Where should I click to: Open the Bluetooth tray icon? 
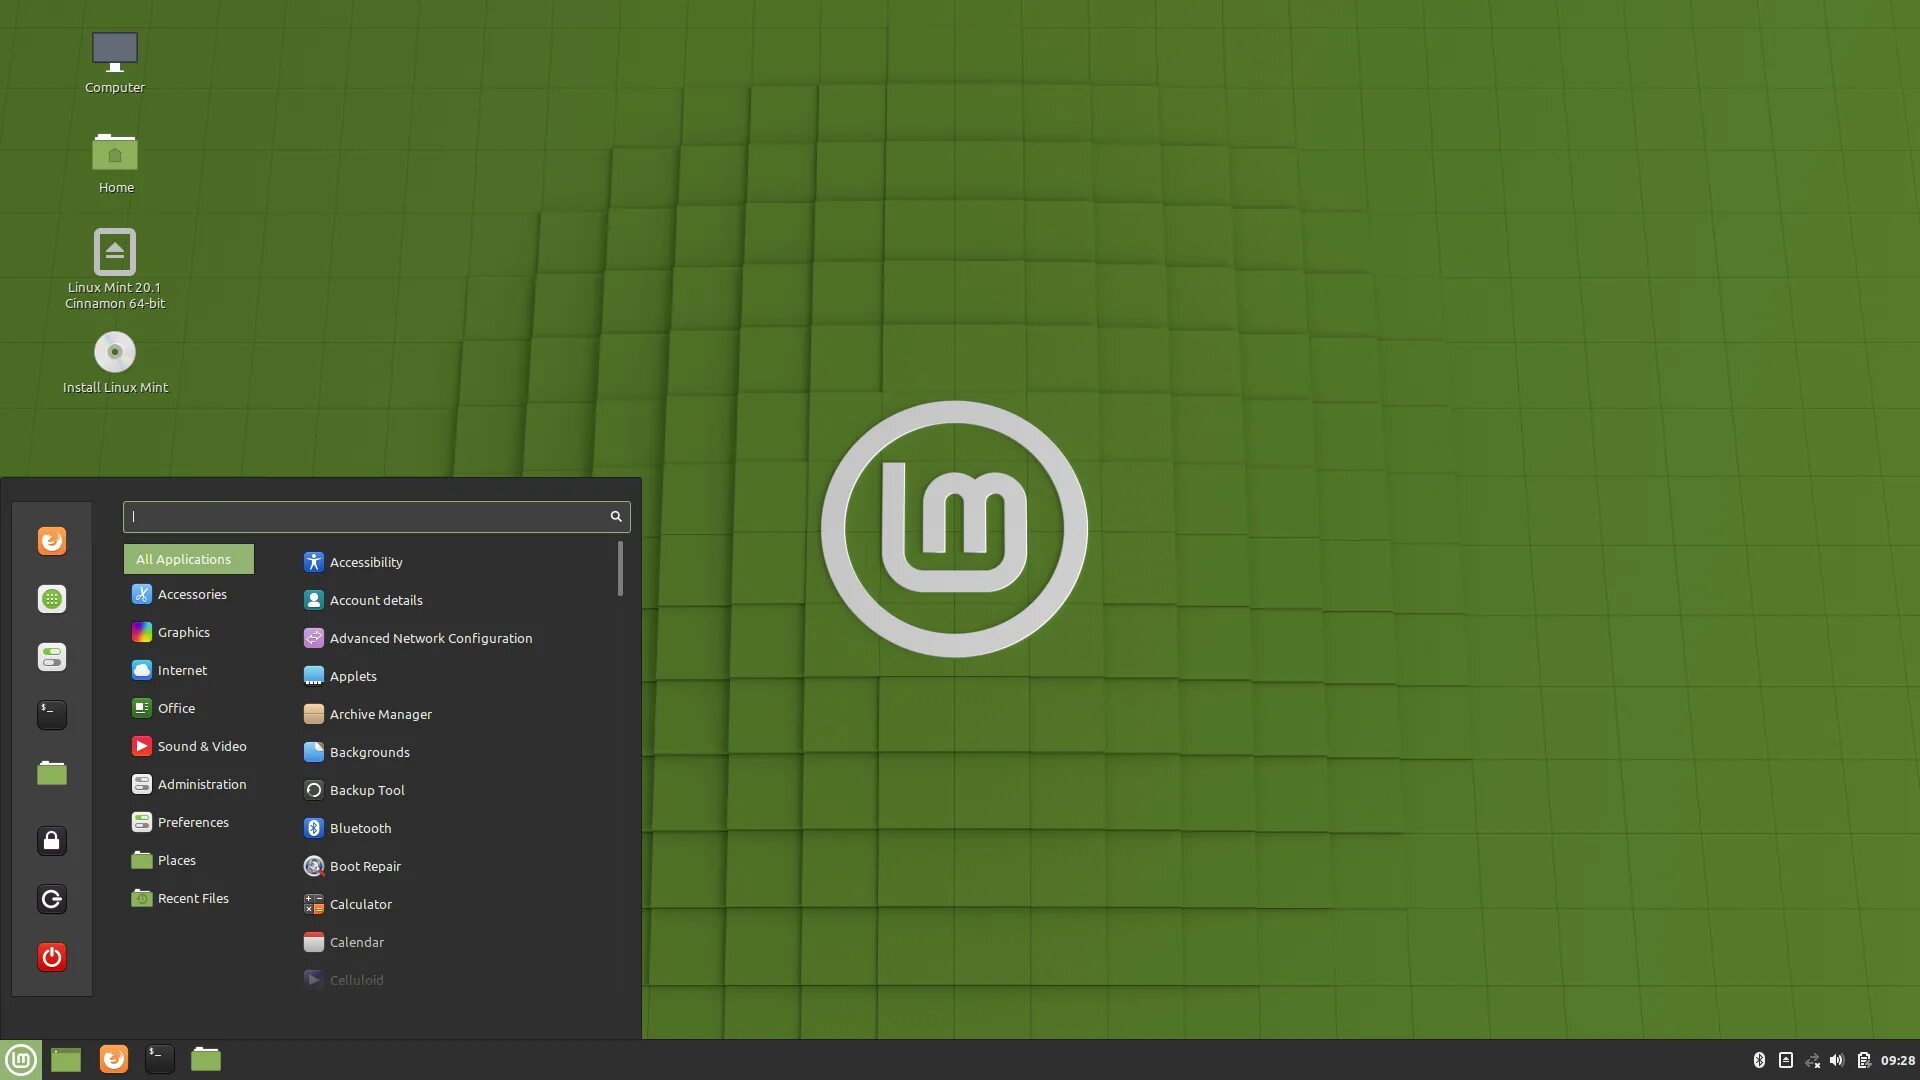(x=1759, y=1060)
